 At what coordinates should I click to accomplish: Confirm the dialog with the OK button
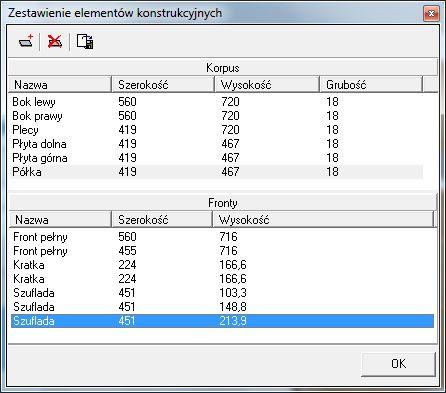tap(398, 364)
